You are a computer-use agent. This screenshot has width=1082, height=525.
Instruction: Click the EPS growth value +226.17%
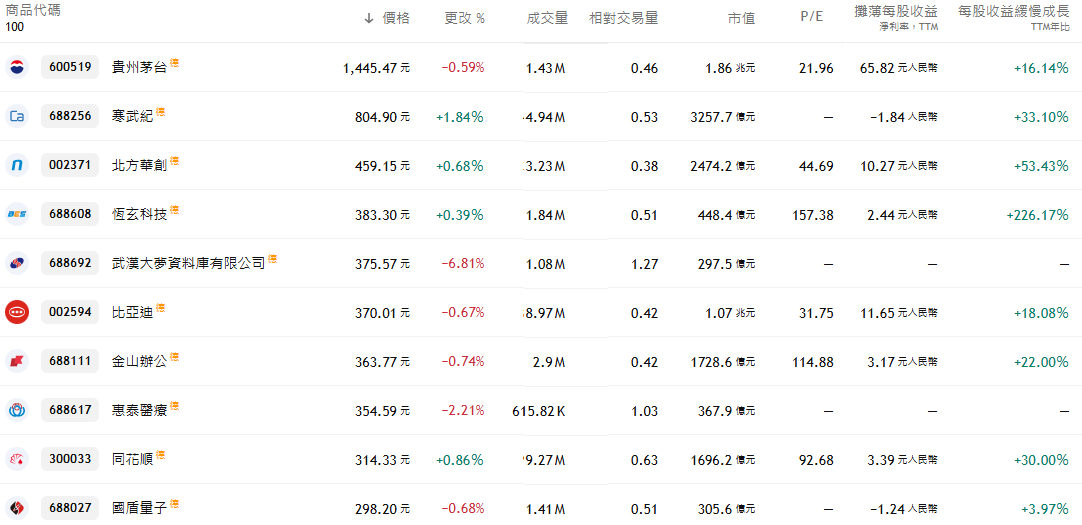coord(1037,215)
